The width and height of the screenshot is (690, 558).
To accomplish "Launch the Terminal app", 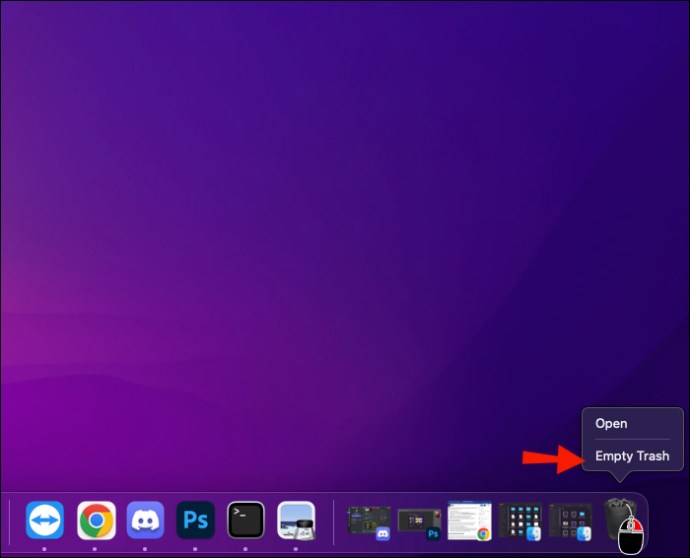I will point(246,520).
